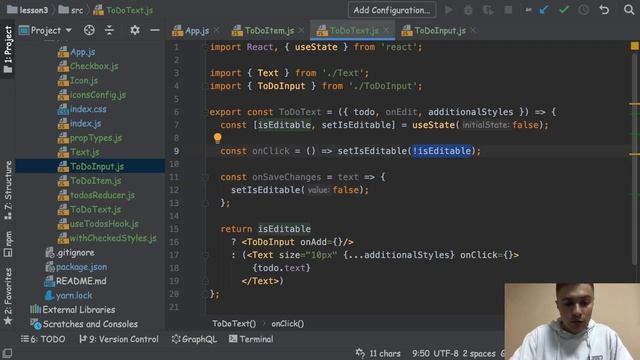Click the Scroll from Source target icon

pyautogui.click(x=89, y=30)
